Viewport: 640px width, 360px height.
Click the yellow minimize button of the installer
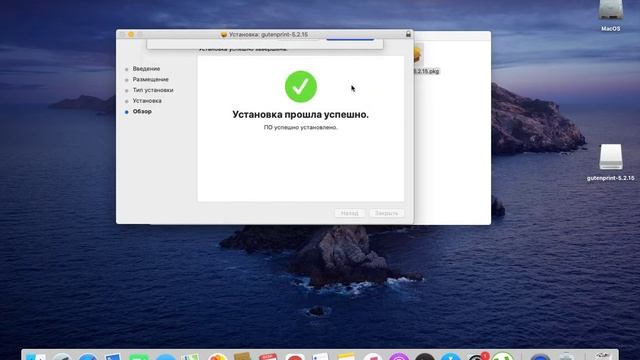[x=131, y=35]
